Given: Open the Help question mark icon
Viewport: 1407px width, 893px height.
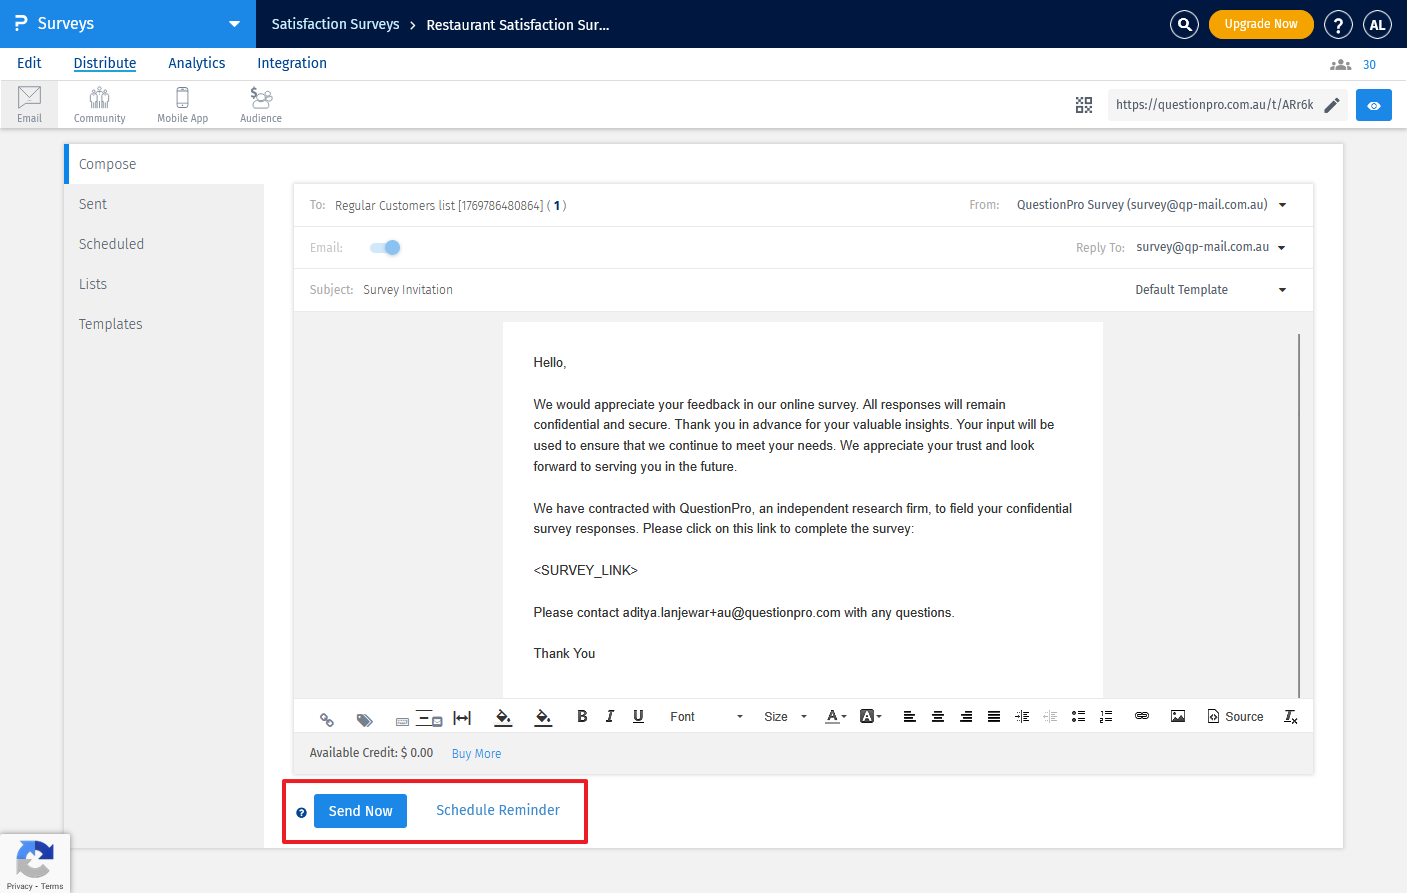Looking at the screenshot, I should point(1337,25).
